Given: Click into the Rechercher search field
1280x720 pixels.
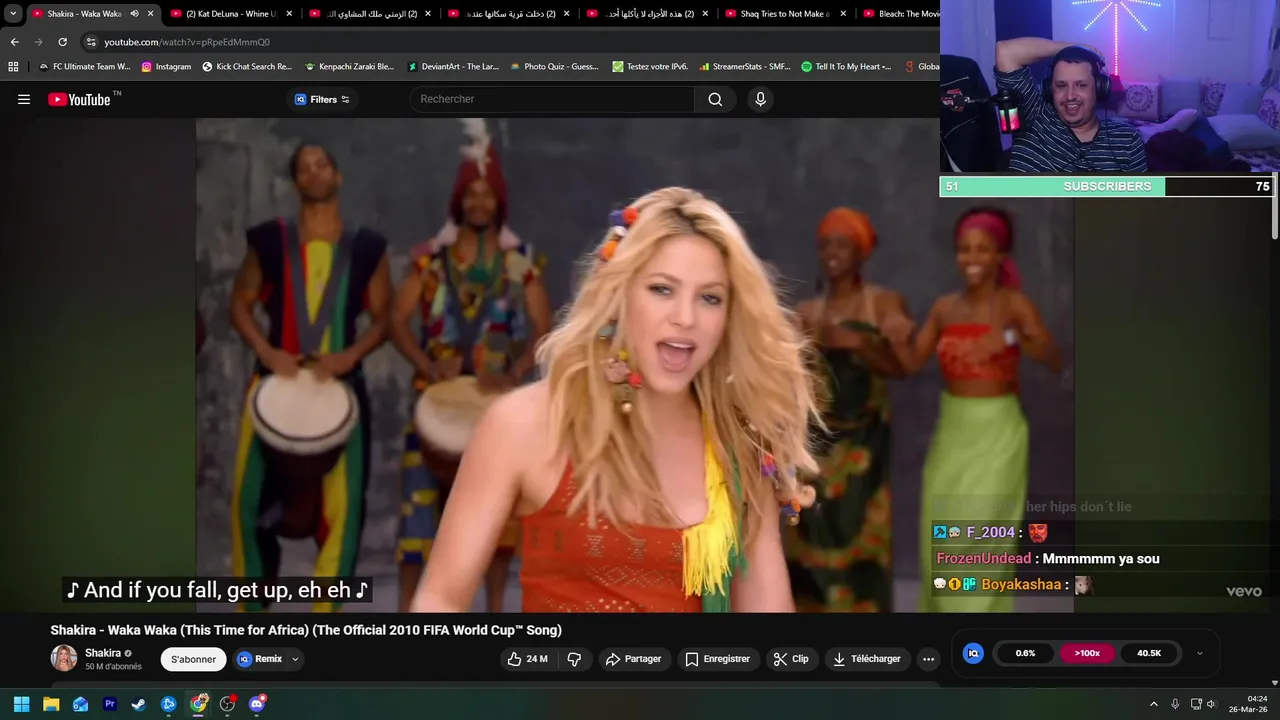Looking at the screenshot, I should [552, 99].
